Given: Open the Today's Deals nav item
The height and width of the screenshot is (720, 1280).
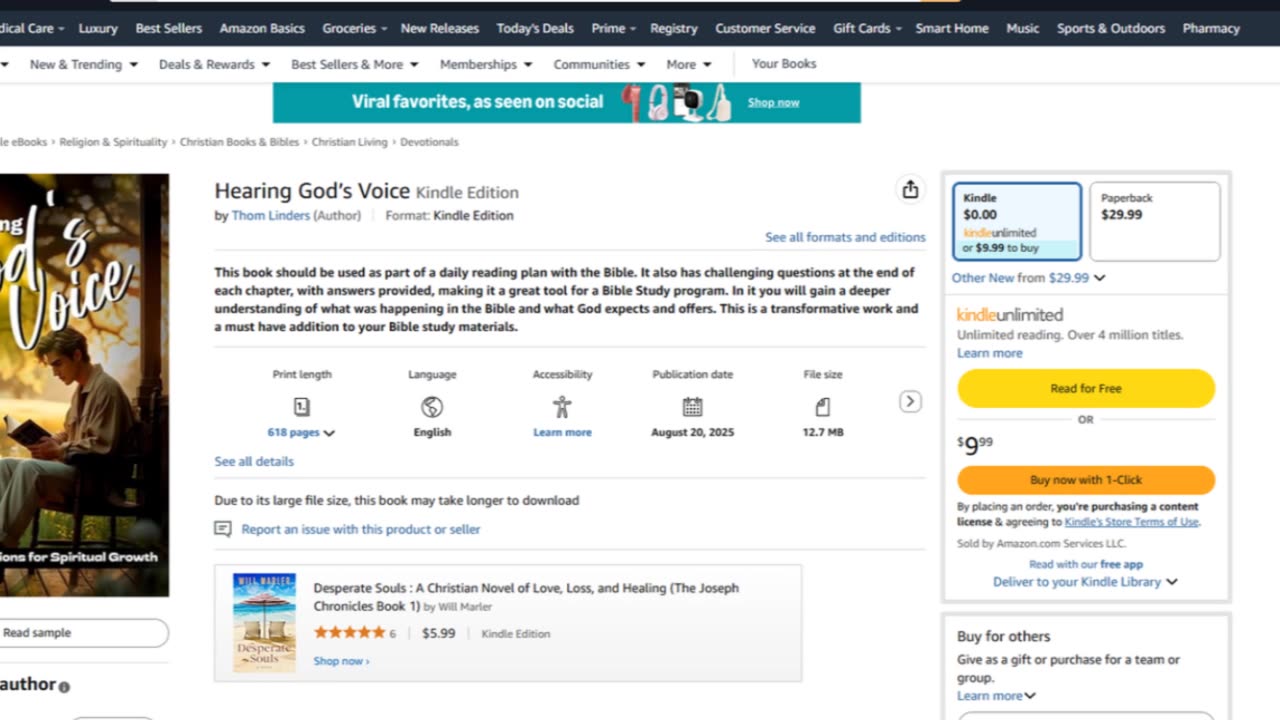Looking at the screenshot, I should pos(535,28).
